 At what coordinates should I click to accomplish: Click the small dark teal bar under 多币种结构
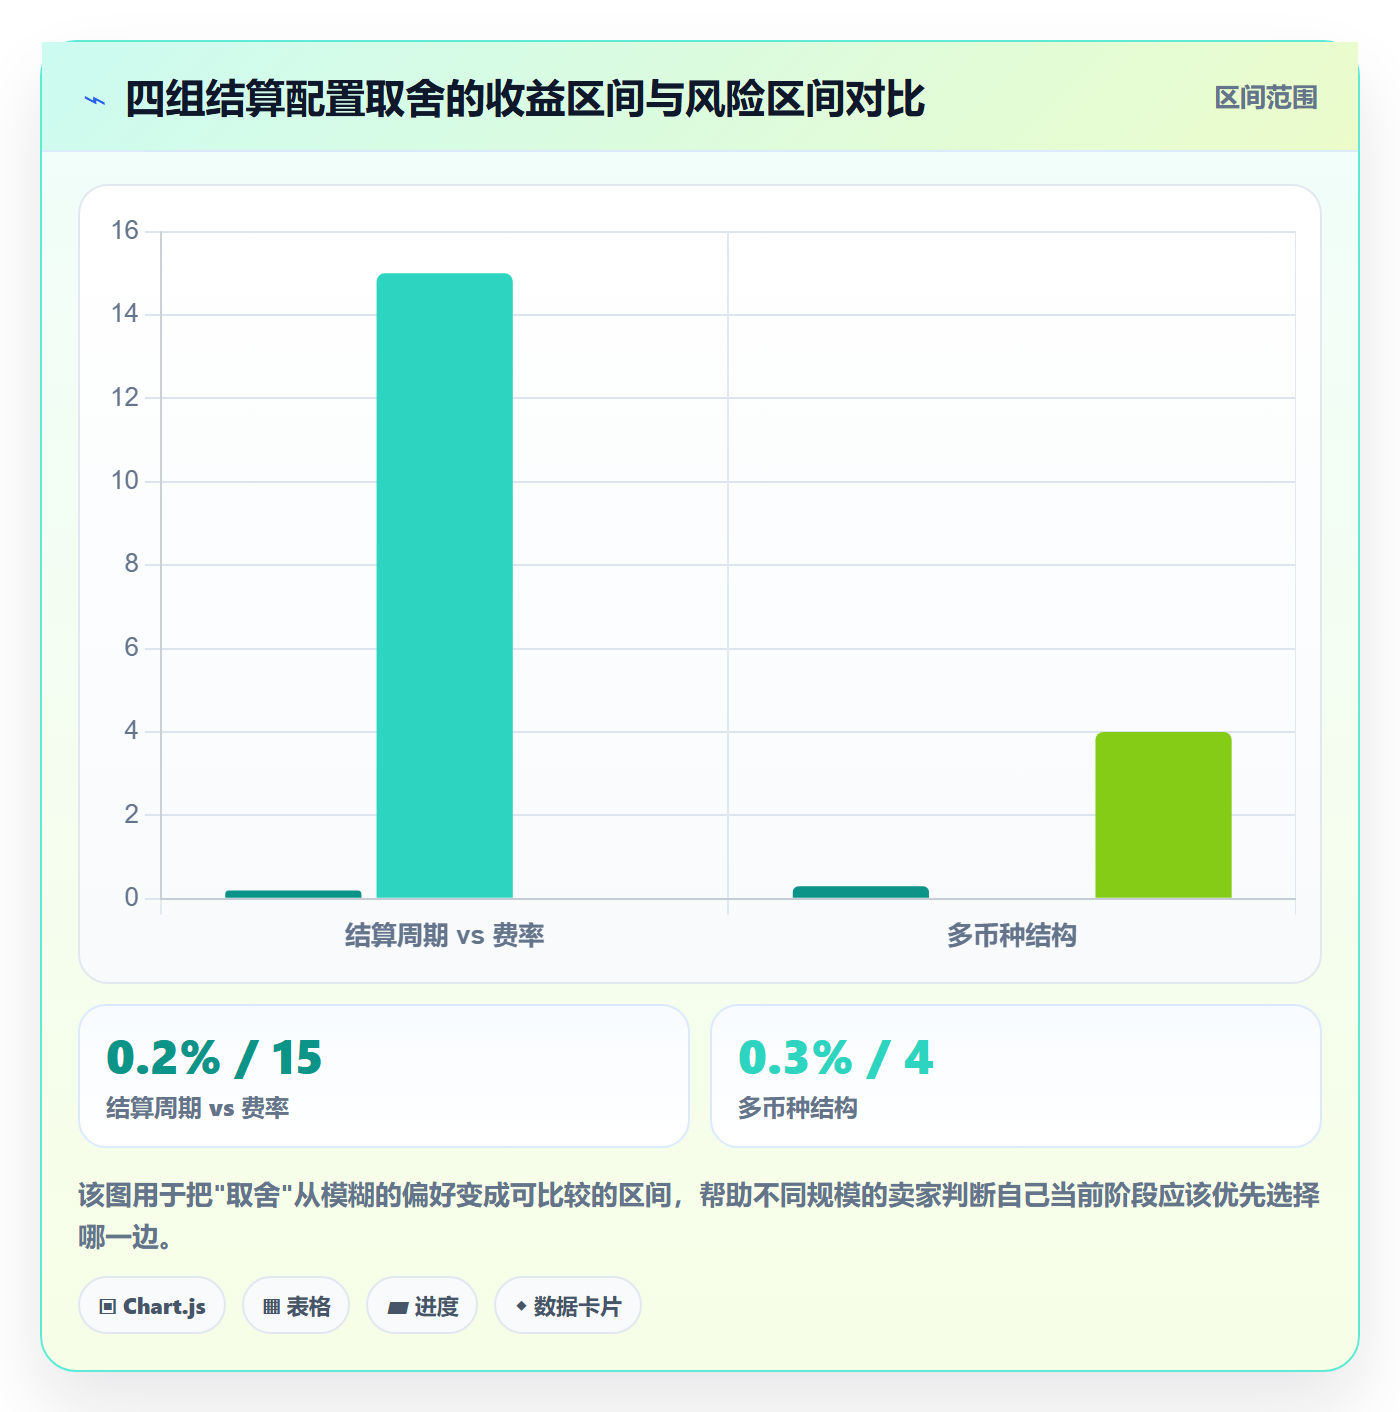861,892
